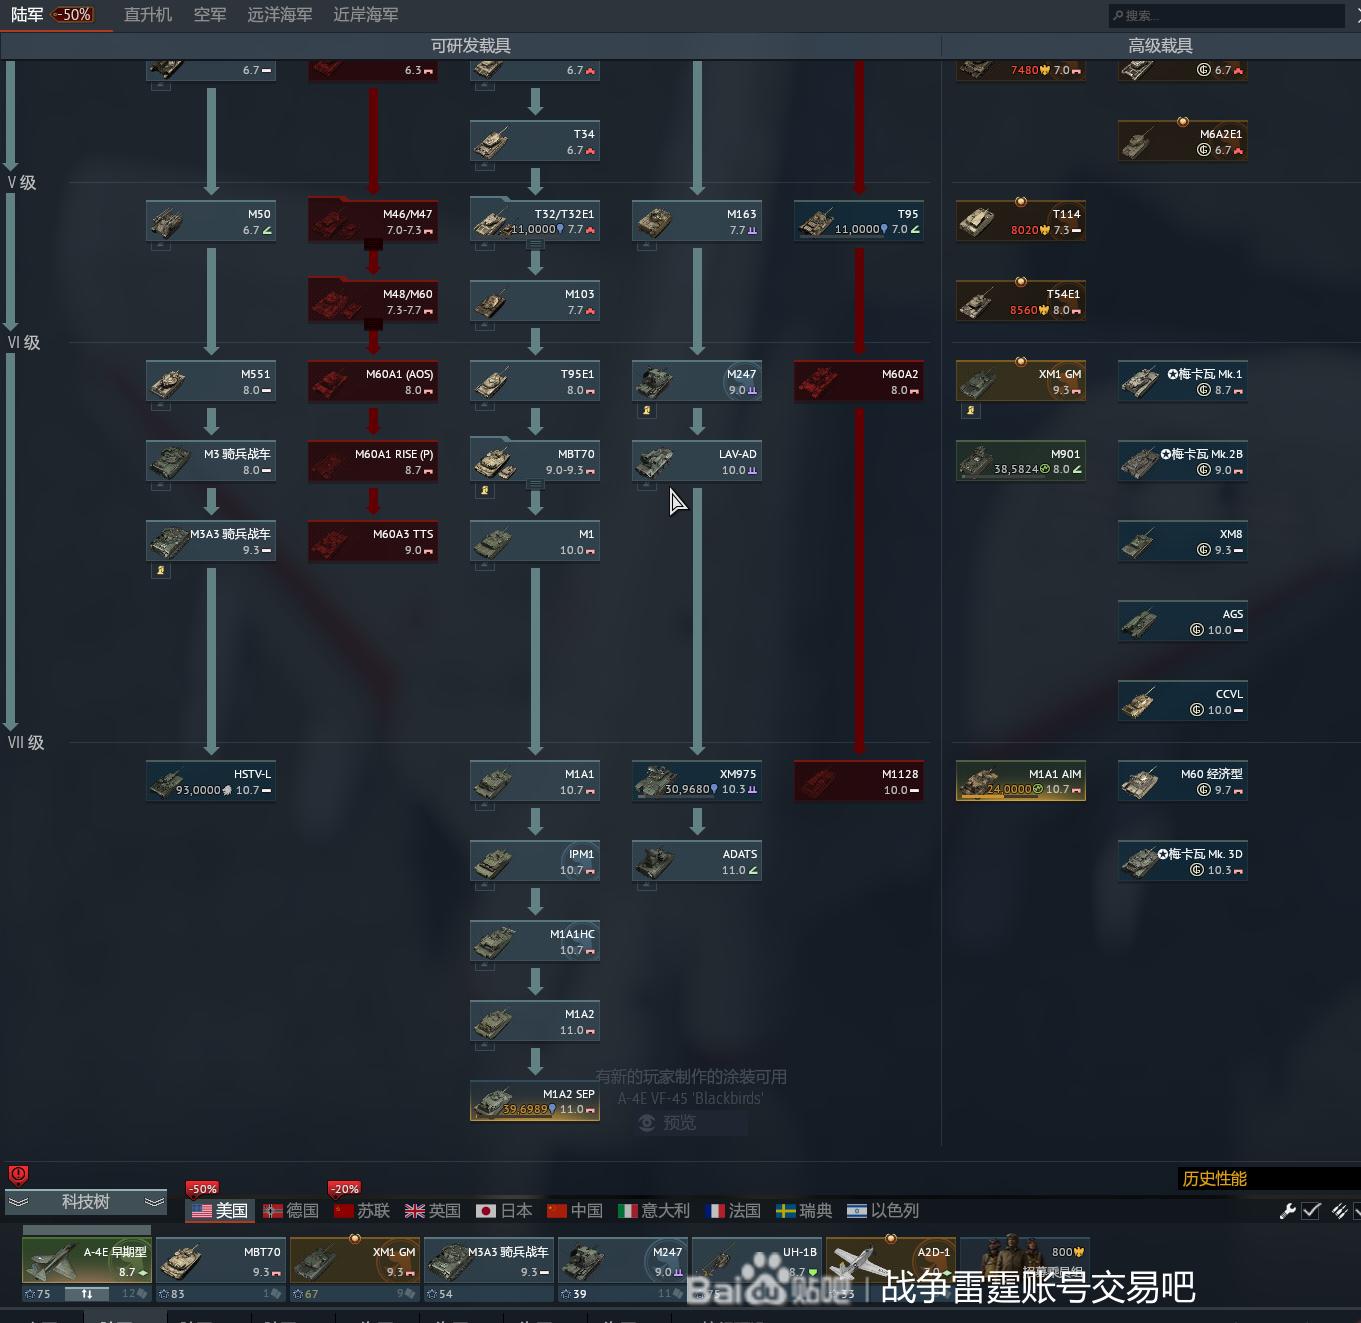Viewport: 1361px width, 1323px height.
Task: Open the 空军 aviation tab
Action: coord(210,15)
